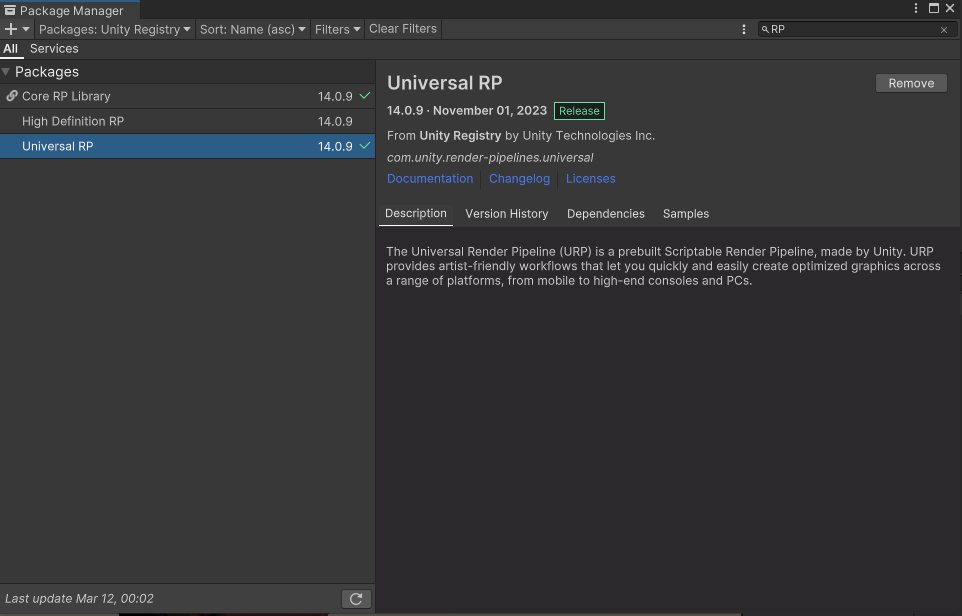
Task: Maximize the Package Manager window
Action: pos(933,8)
